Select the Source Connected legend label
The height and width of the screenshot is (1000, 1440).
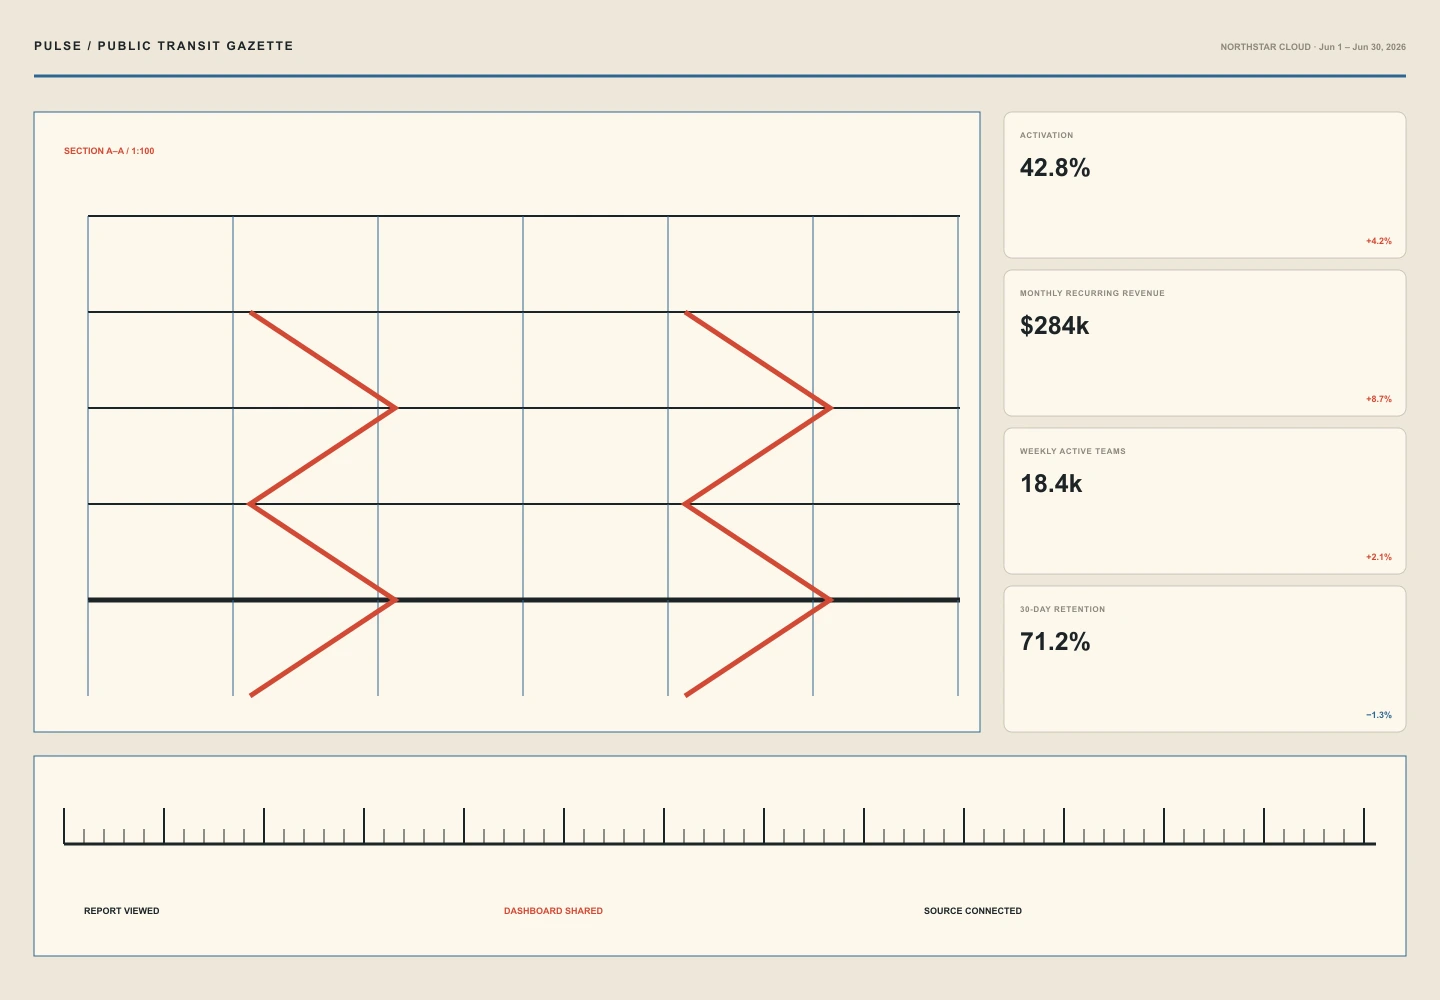[x=973, y=911]
